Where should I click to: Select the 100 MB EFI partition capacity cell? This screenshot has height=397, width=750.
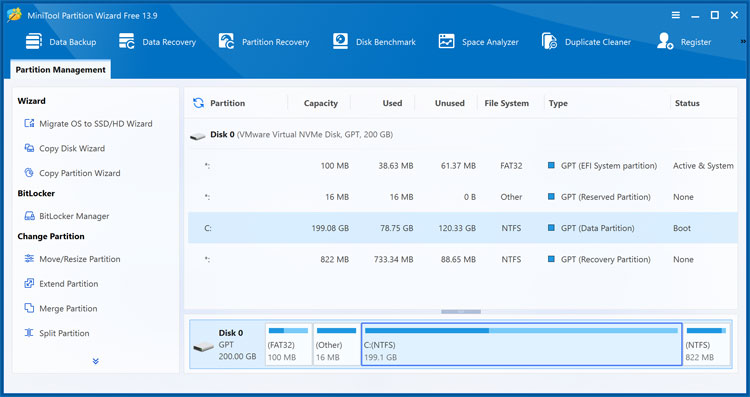(334, 166)
